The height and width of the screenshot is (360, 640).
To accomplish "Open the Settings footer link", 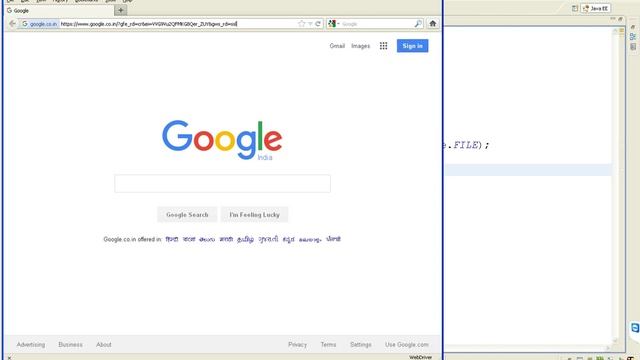I will pyautogui.click(x=361, y=344).
